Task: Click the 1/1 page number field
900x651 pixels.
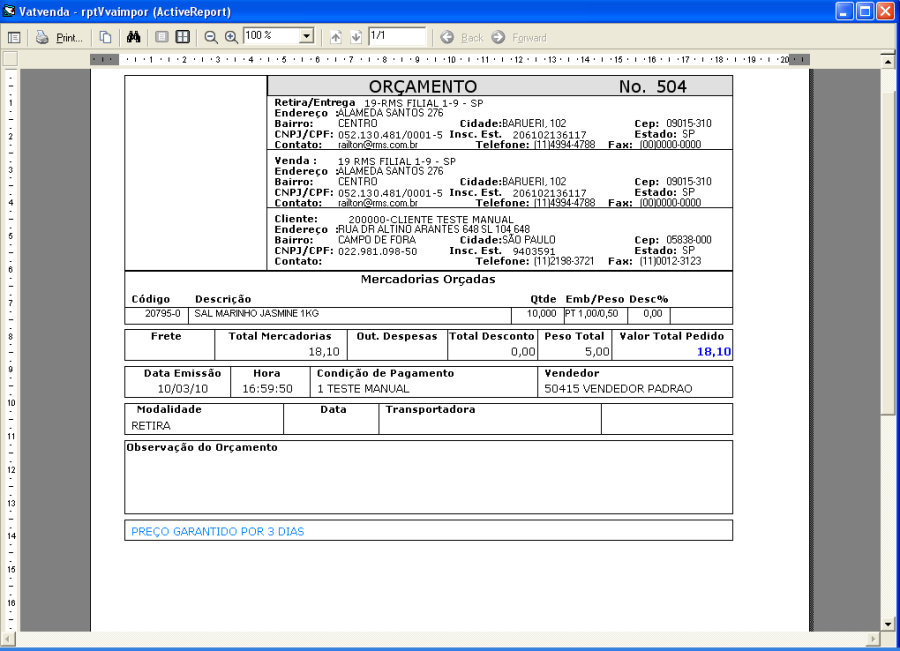Action: pos(397,36)
